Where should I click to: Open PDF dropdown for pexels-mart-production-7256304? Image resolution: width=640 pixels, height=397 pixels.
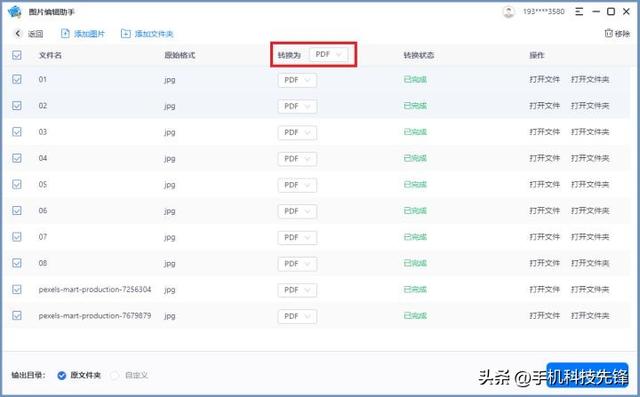point(297,290)
